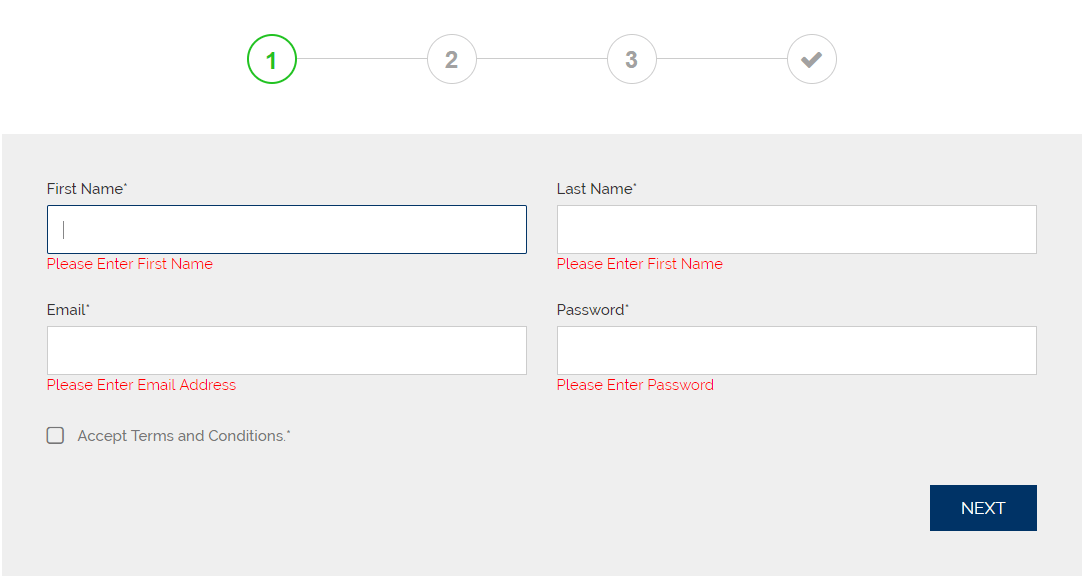Click the Last Name field label
The image size is (1084, 576).
pos(596,189)
